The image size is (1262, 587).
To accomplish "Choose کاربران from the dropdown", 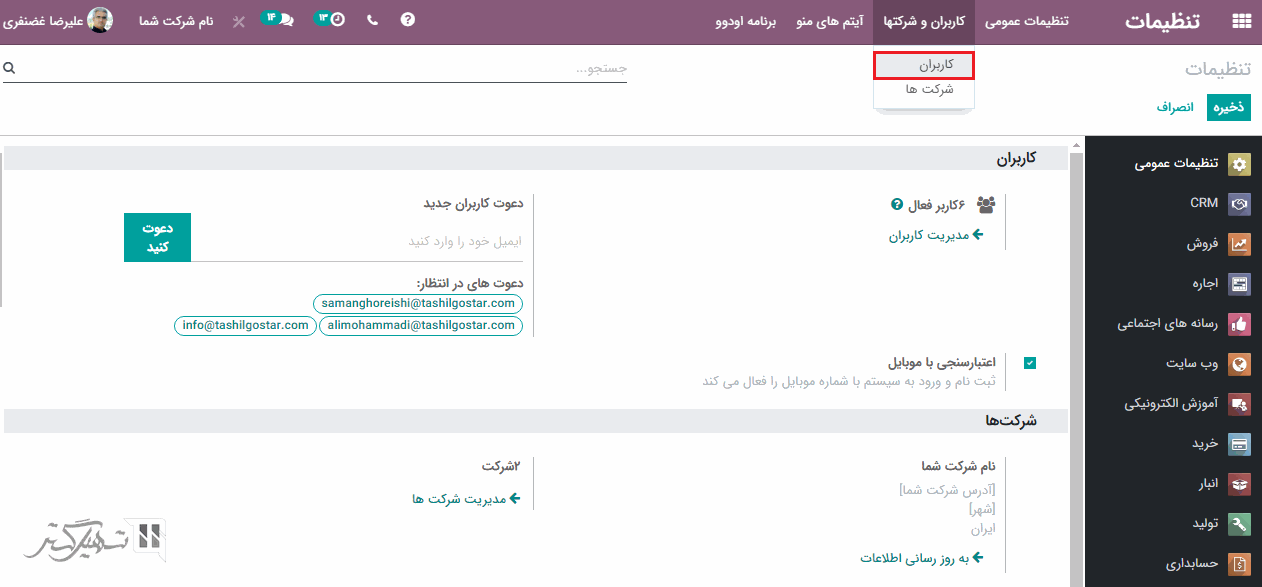I will tap(924, 65).
